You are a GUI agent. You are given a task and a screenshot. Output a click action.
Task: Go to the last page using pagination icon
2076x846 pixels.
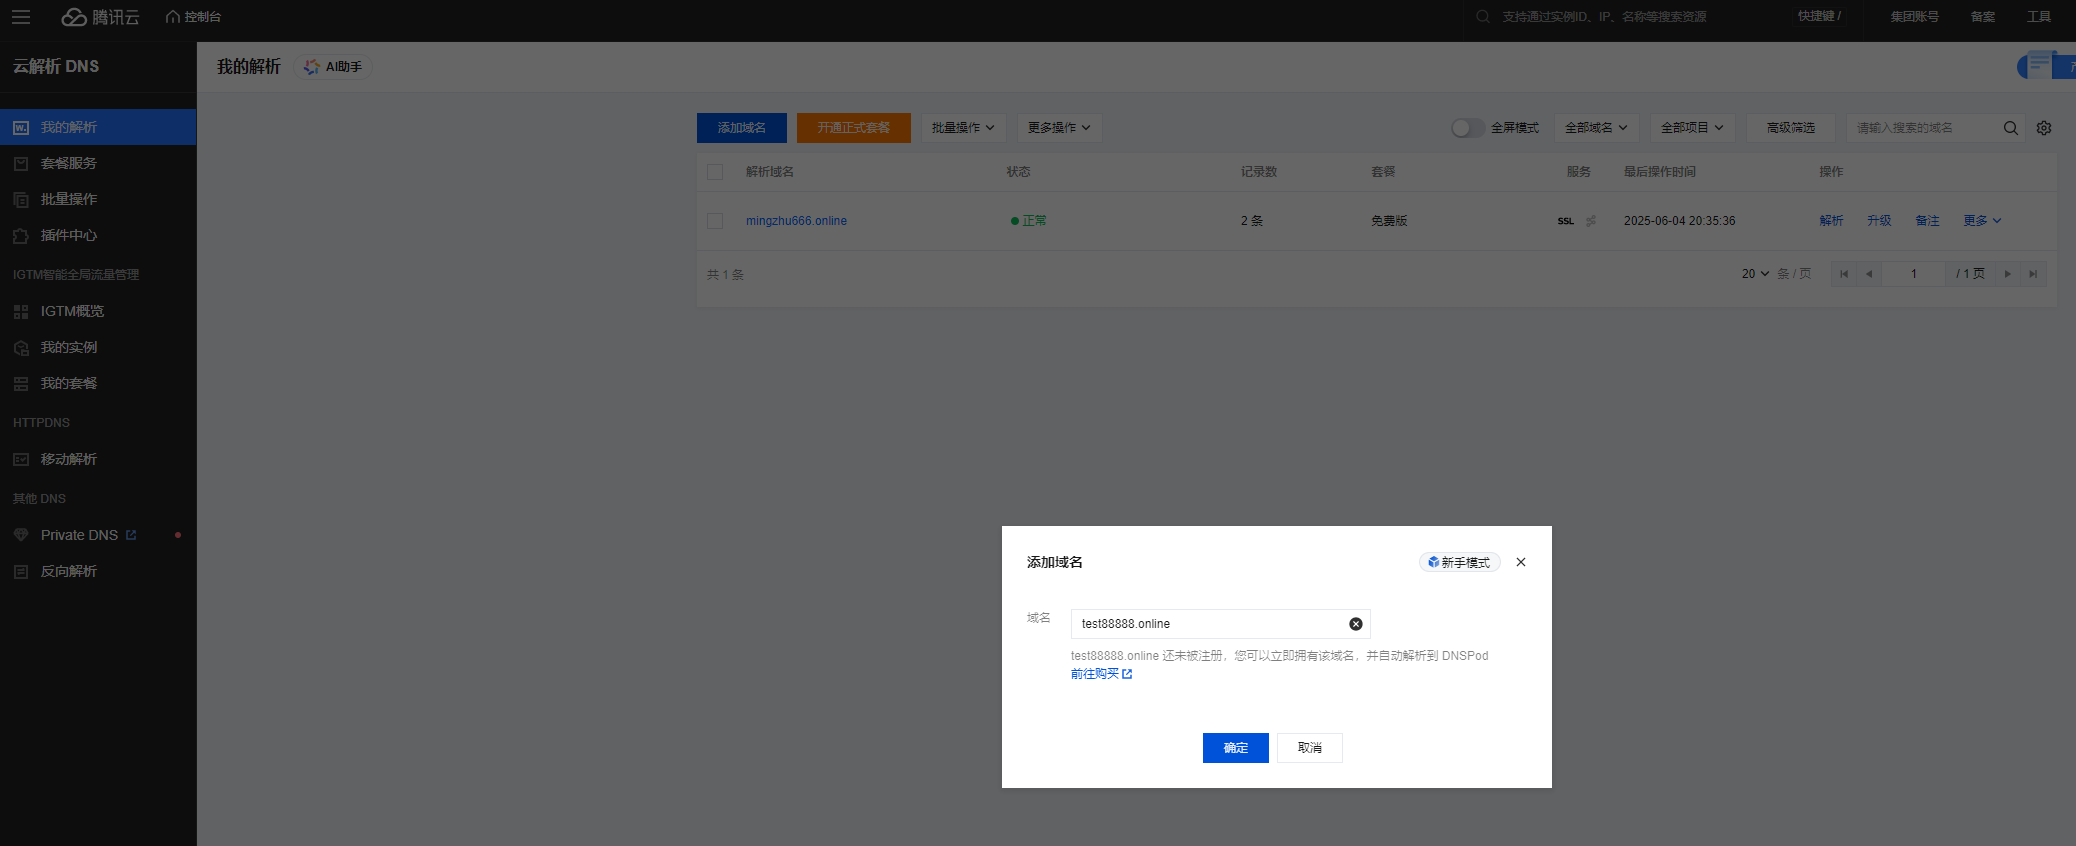pos(2033,274)
